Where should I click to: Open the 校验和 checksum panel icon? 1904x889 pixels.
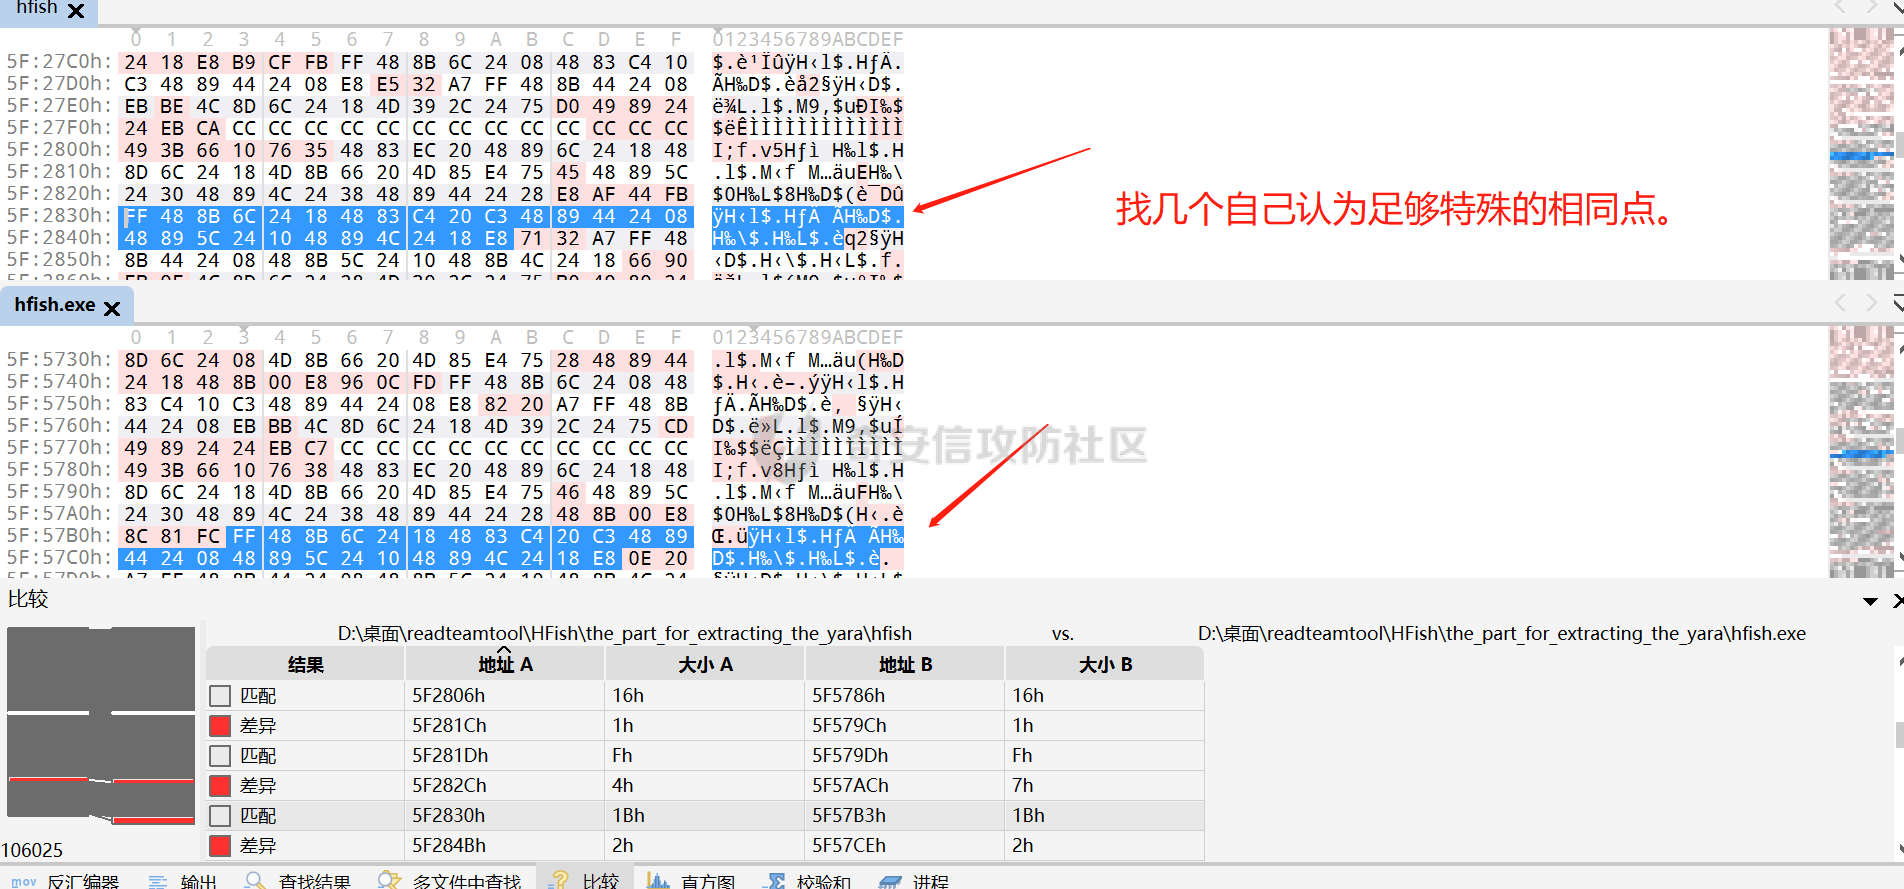click(x=775, y=881)
